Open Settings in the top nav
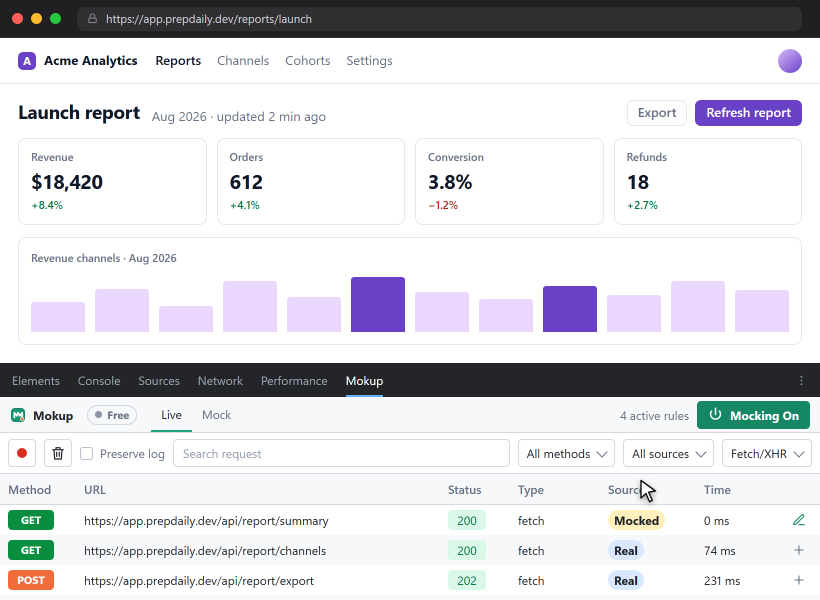 [x=369, y=61]
